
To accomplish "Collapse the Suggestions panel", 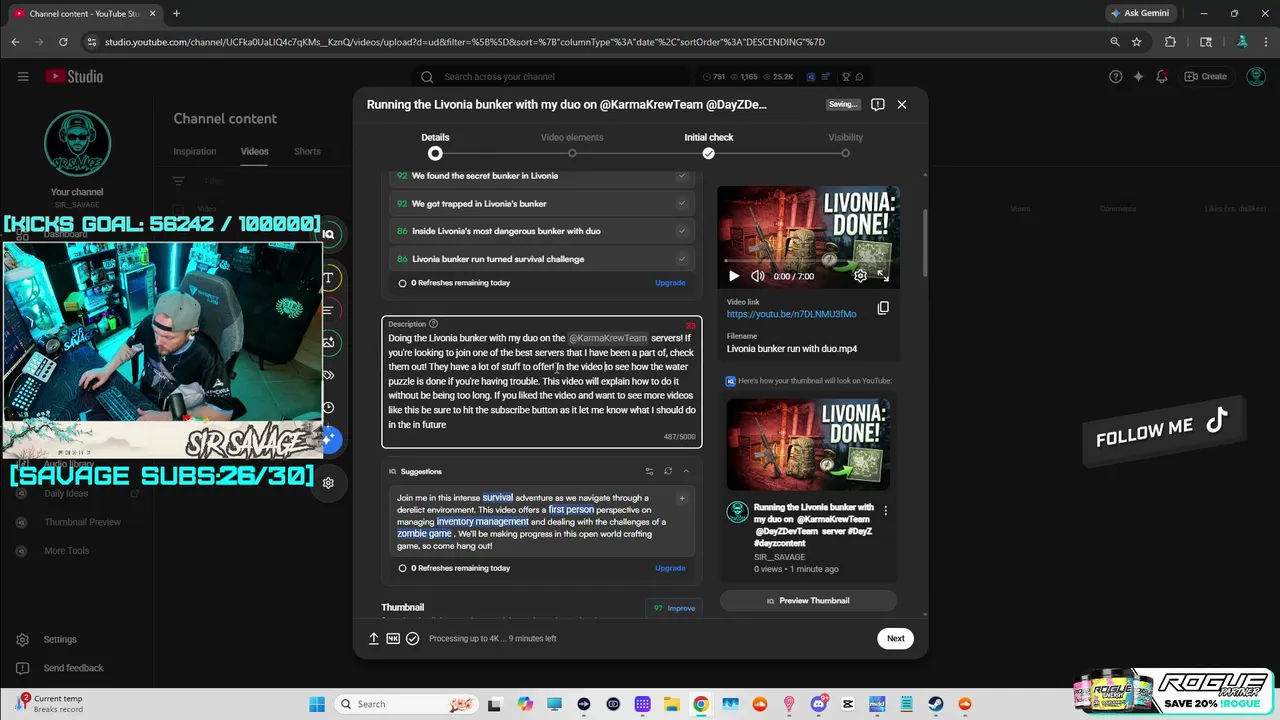I will coord(686,471).
